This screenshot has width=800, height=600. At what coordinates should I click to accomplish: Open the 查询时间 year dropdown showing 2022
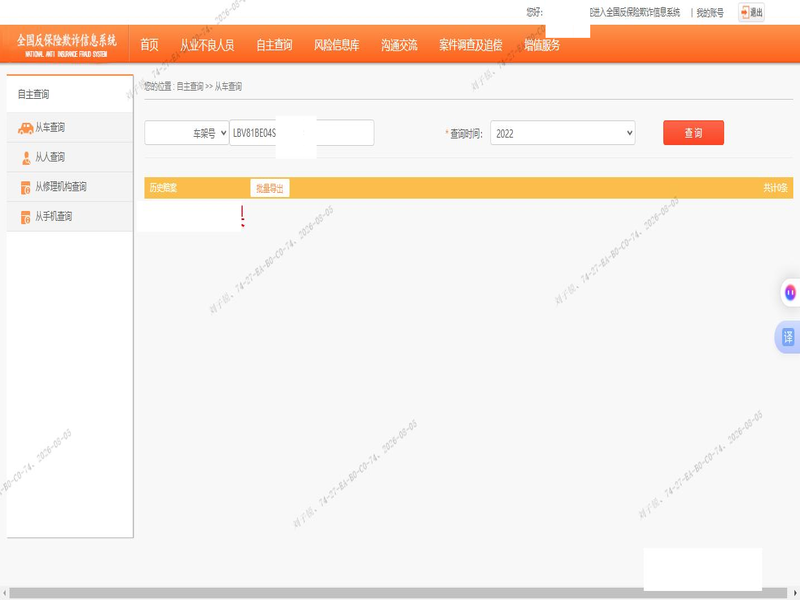point(562,133)
